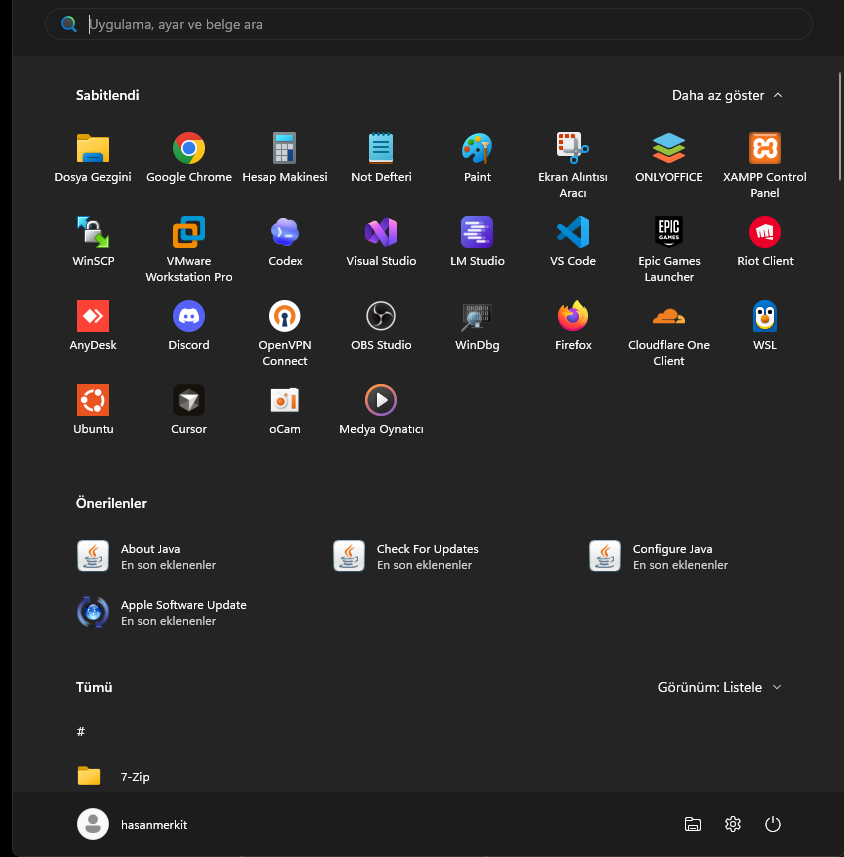Open the file explorer shortcut in footer
The height and width of the screenshot is (857, 844).
(693, 824)
